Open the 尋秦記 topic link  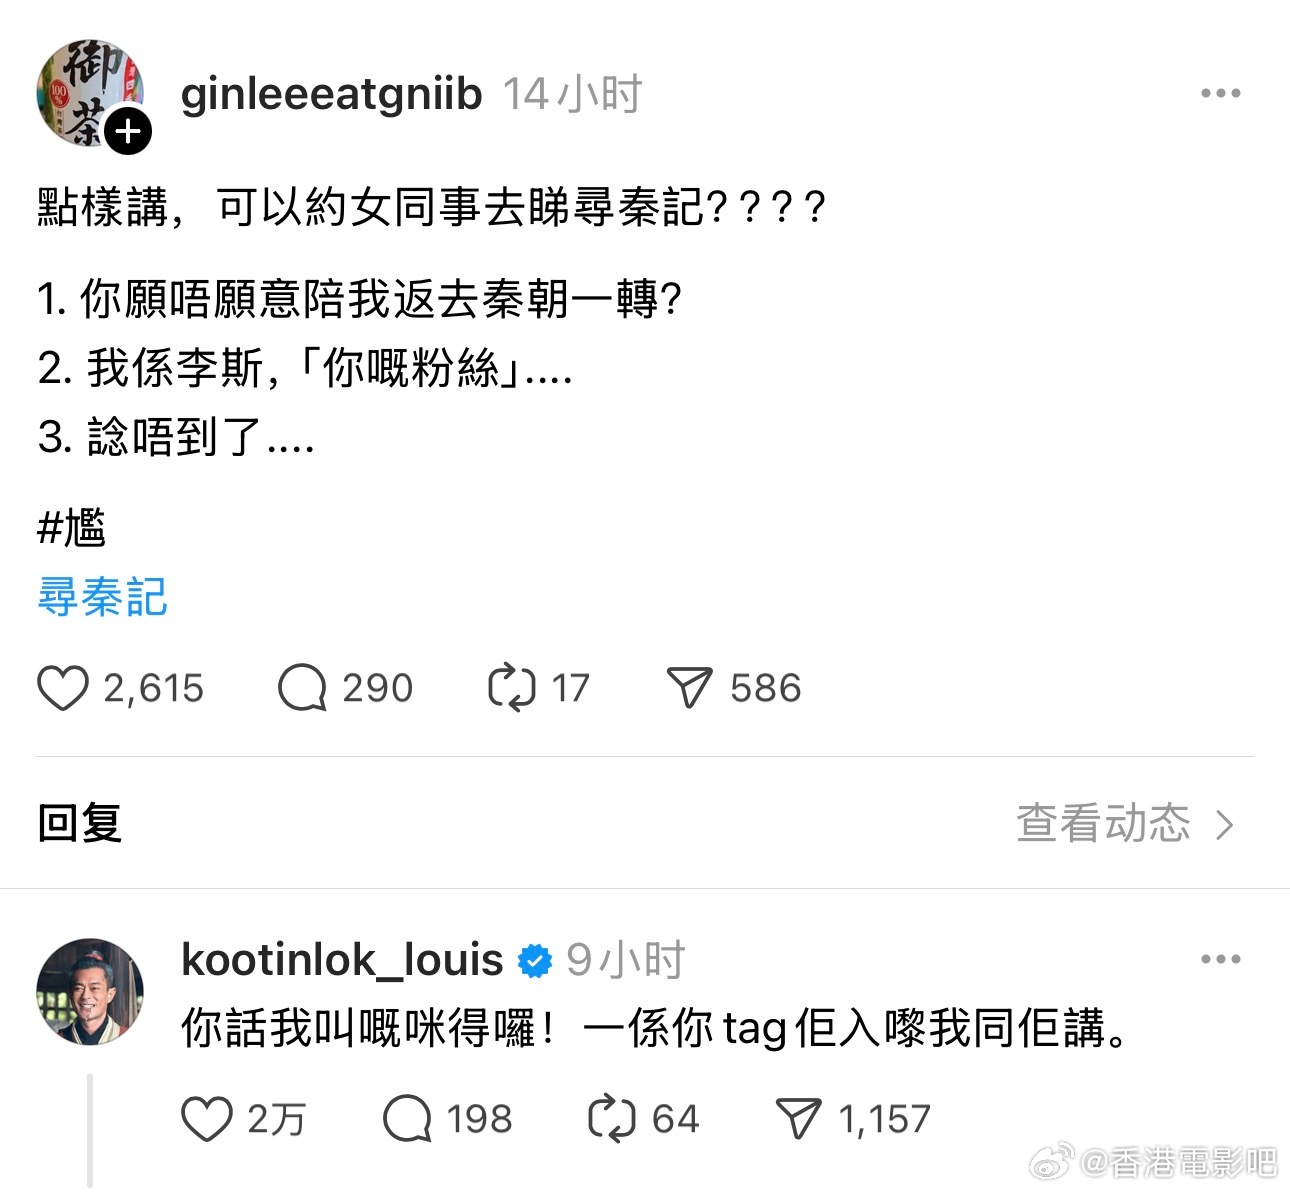[102, 597]
